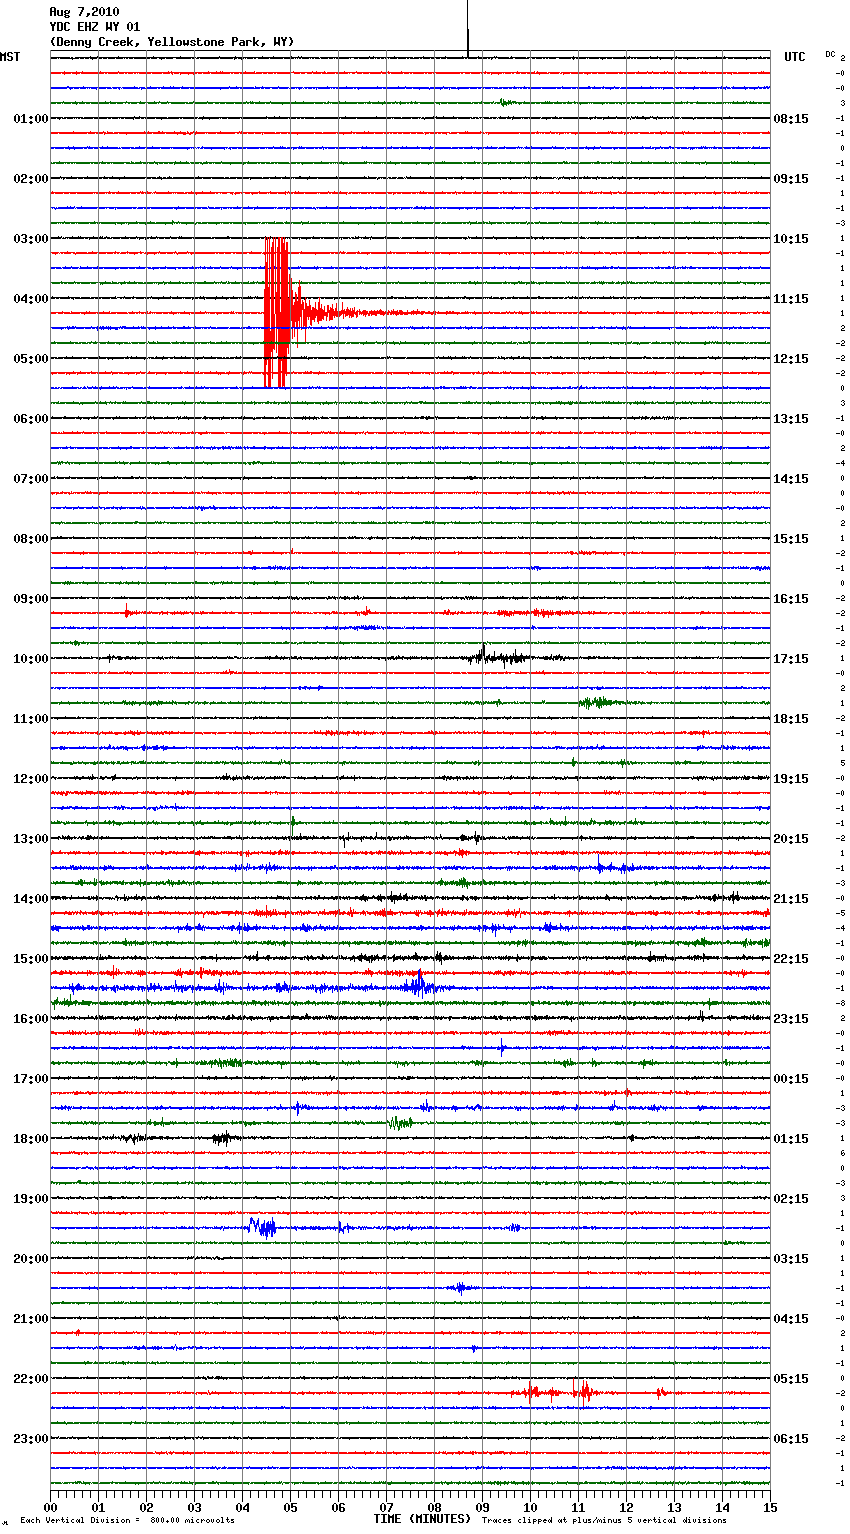Select the 04:00 MST time label
The width and height of the screenshot is (850, 1534).
[x=30, y=299]
